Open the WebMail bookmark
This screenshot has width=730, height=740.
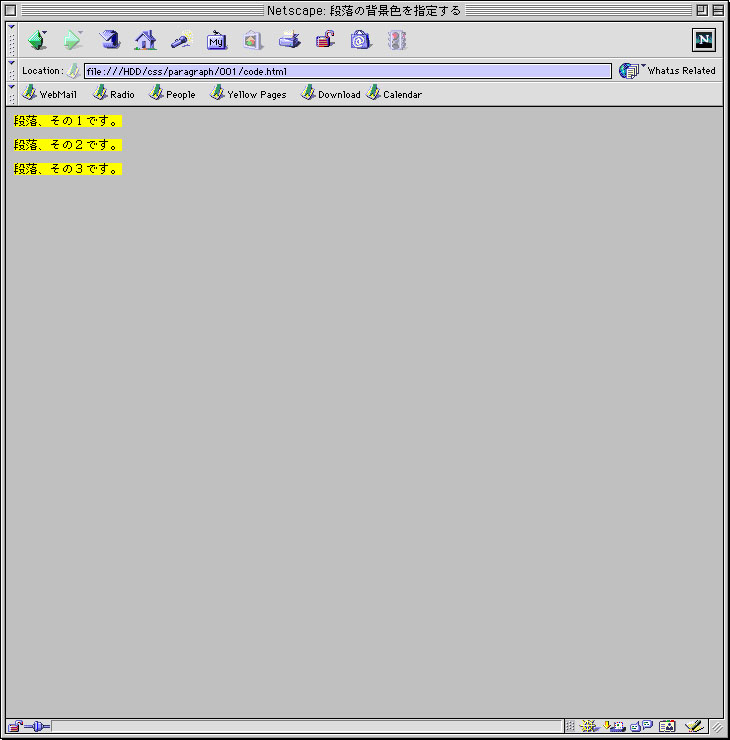tap(49, 94)
